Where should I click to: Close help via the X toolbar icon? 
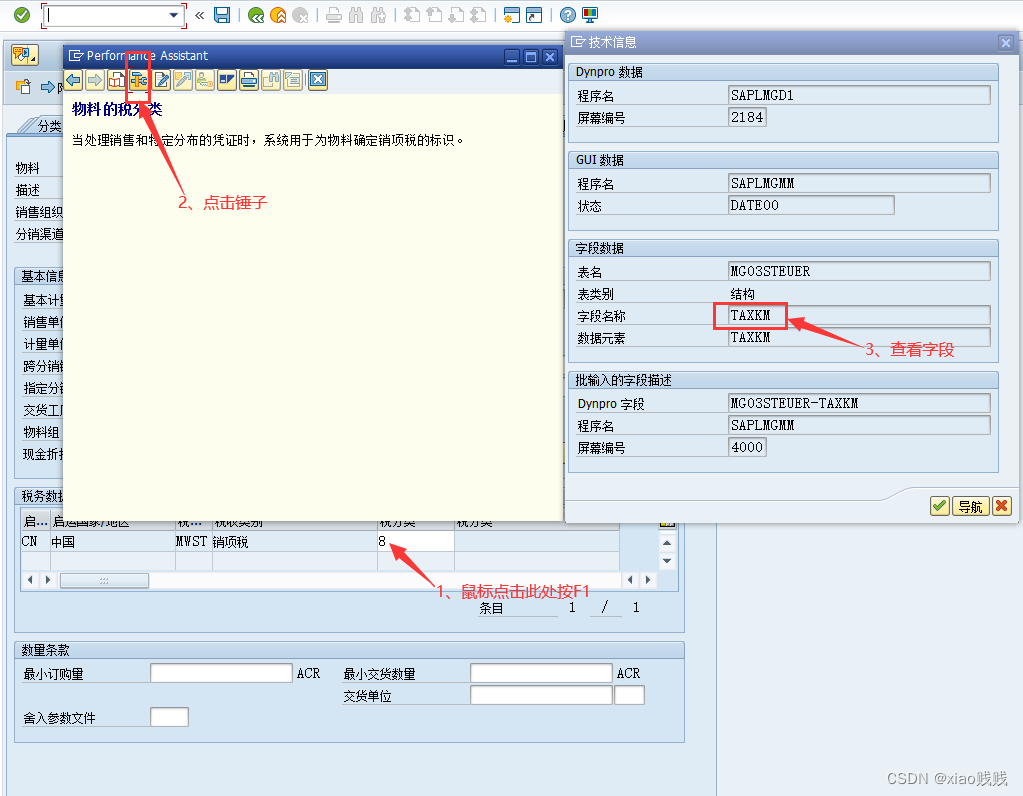(318, 80)
